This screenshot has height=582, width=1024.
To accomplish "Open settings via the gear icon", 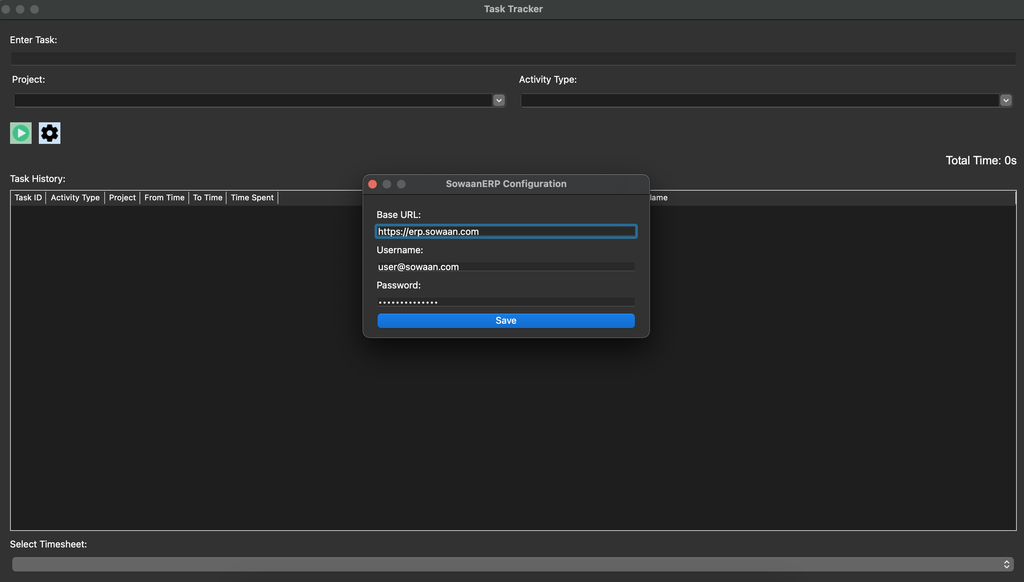I will coord(49,132).
